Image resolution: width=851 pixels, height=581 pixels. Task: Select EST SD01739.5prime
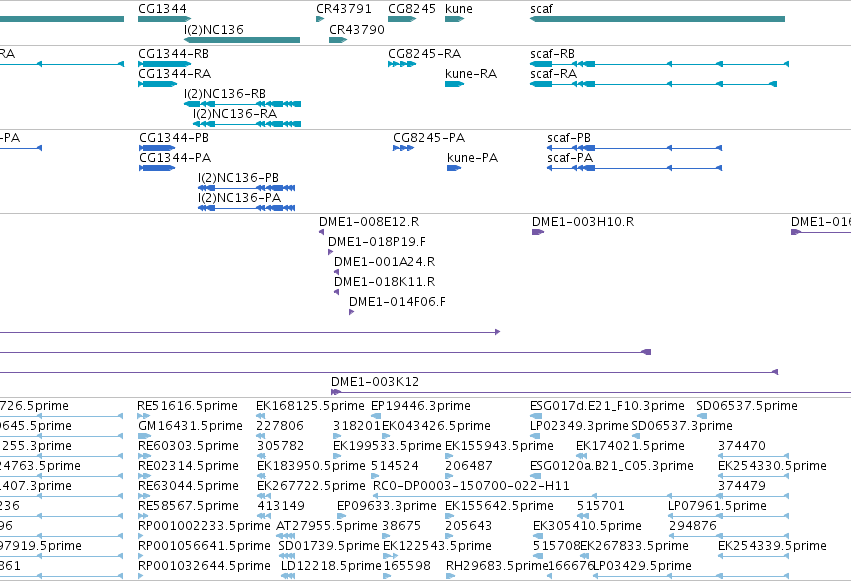329,546
